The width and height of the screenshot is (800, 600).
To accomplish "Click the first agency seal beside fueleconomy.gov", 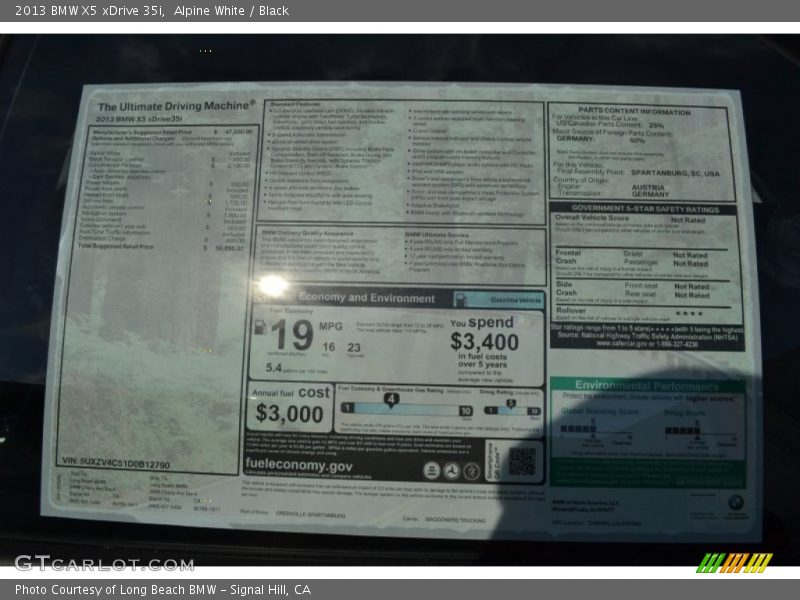I will [x=432, y=471].
